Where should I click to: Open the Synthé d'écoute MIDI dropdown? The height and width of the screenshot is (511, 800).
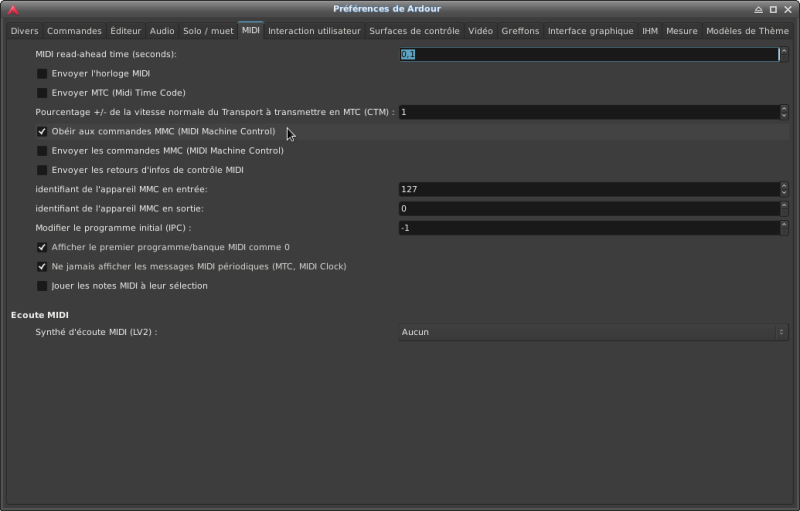coord(592,332)
